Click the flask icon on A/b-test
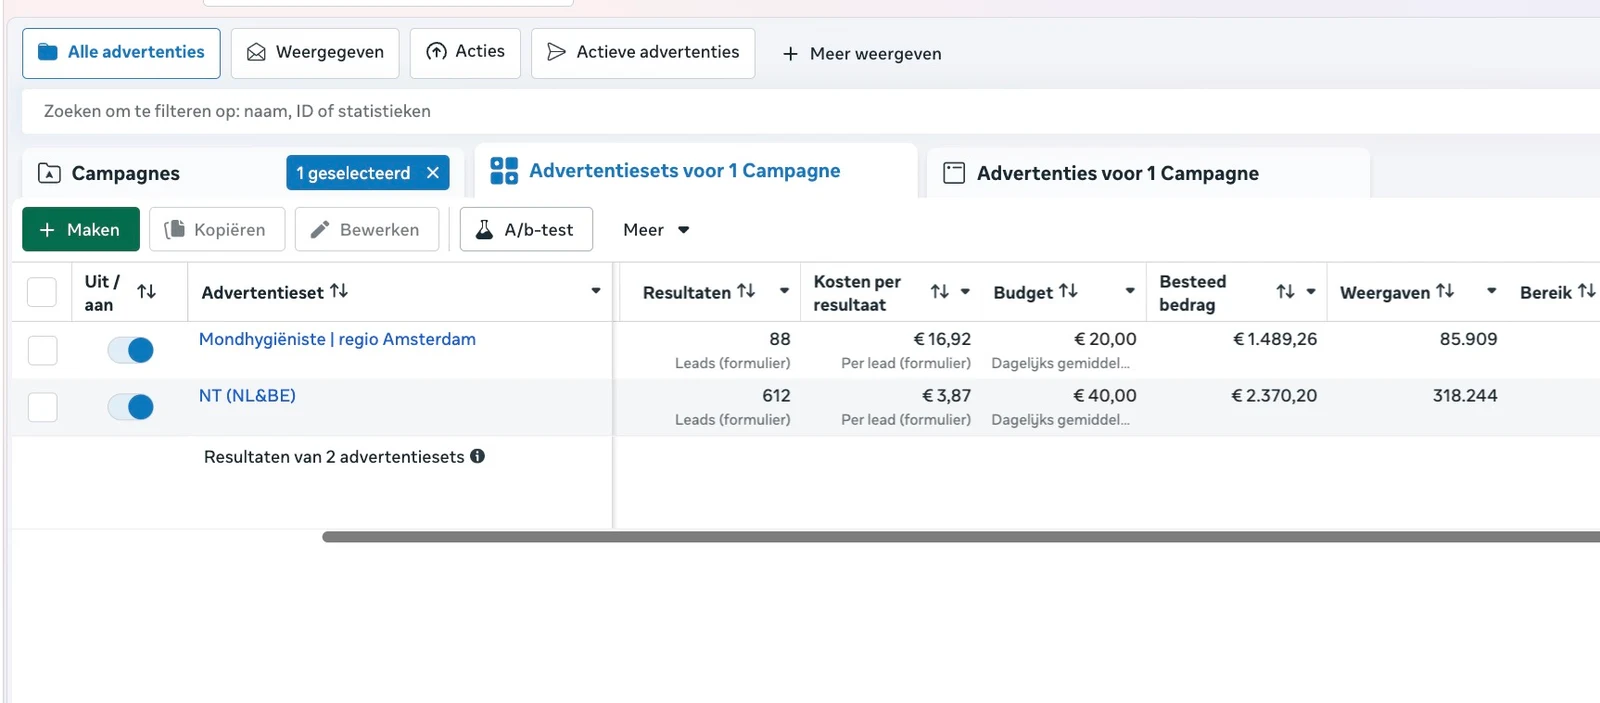 484,230
